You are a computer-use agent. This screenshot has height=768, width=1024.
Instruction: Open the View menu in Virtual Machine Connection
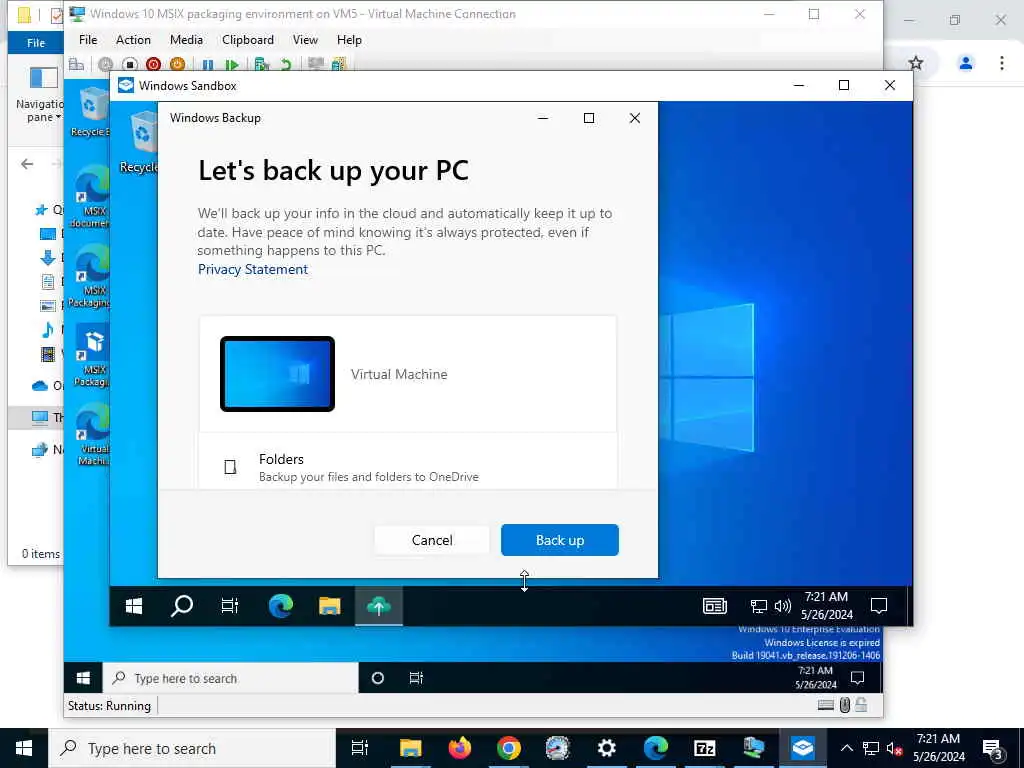(x=305, y=40)
